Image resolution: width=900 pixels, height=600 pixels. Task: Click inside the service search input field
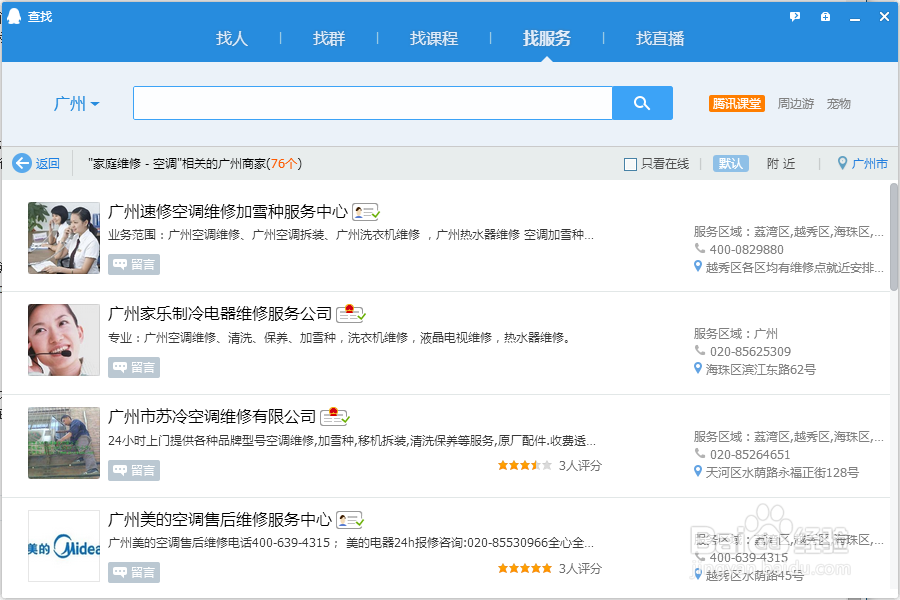[x=373, y=103]
